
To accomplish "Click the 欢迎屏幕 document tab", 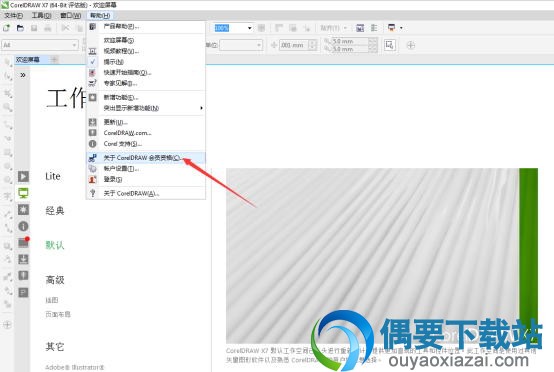I will [28, 59].
